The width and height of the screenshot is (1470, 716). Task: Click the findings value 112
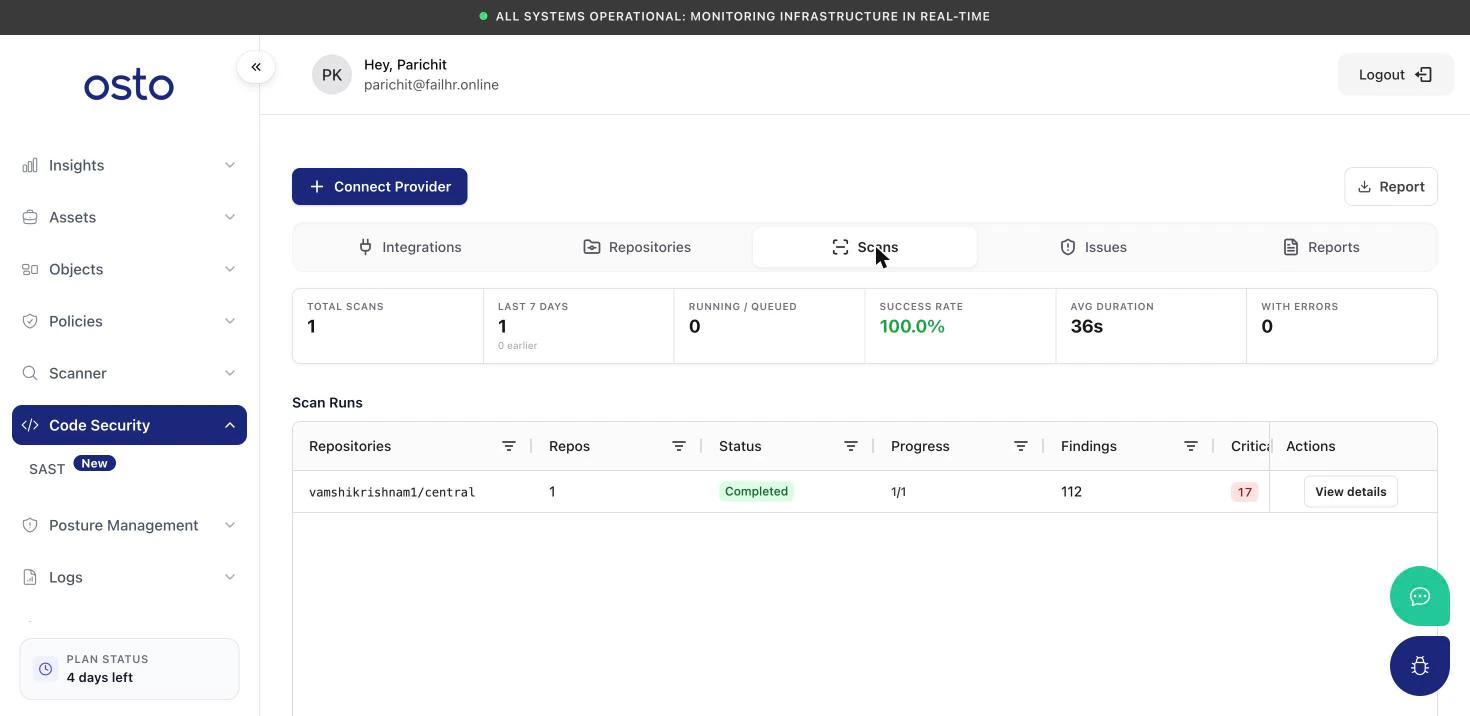pos(1071,492)
